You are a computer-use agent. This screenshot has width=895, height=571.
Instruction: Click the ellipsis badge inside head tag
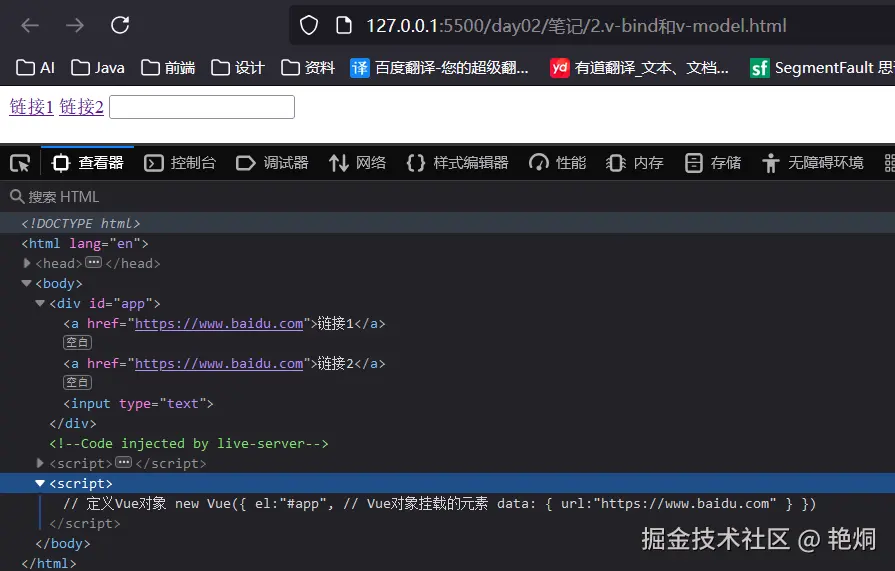click(x=94, y=263)
